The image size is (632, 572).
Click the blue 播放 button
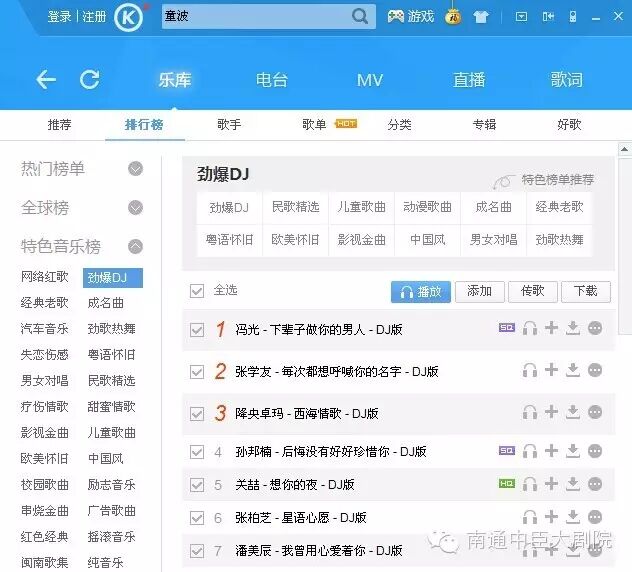pos(421,291)
